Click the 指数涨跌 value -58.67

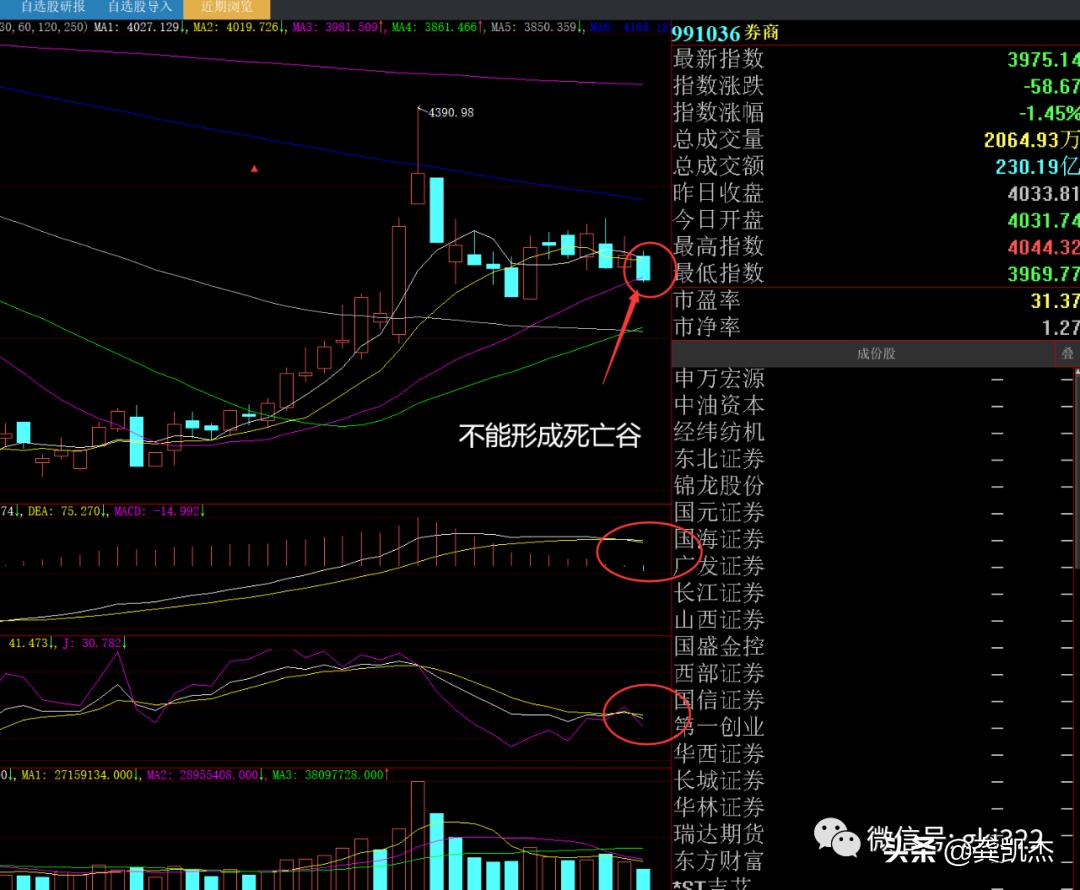pos(1050,87)
